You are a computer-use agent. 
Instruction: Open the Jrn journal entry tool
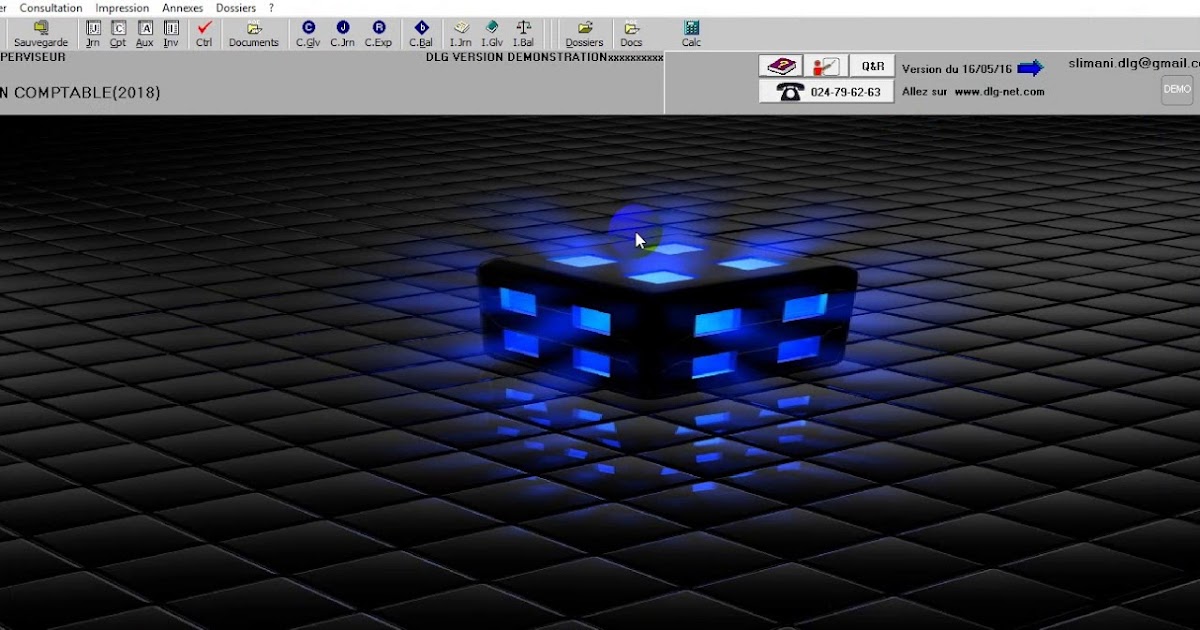(93, 34)
